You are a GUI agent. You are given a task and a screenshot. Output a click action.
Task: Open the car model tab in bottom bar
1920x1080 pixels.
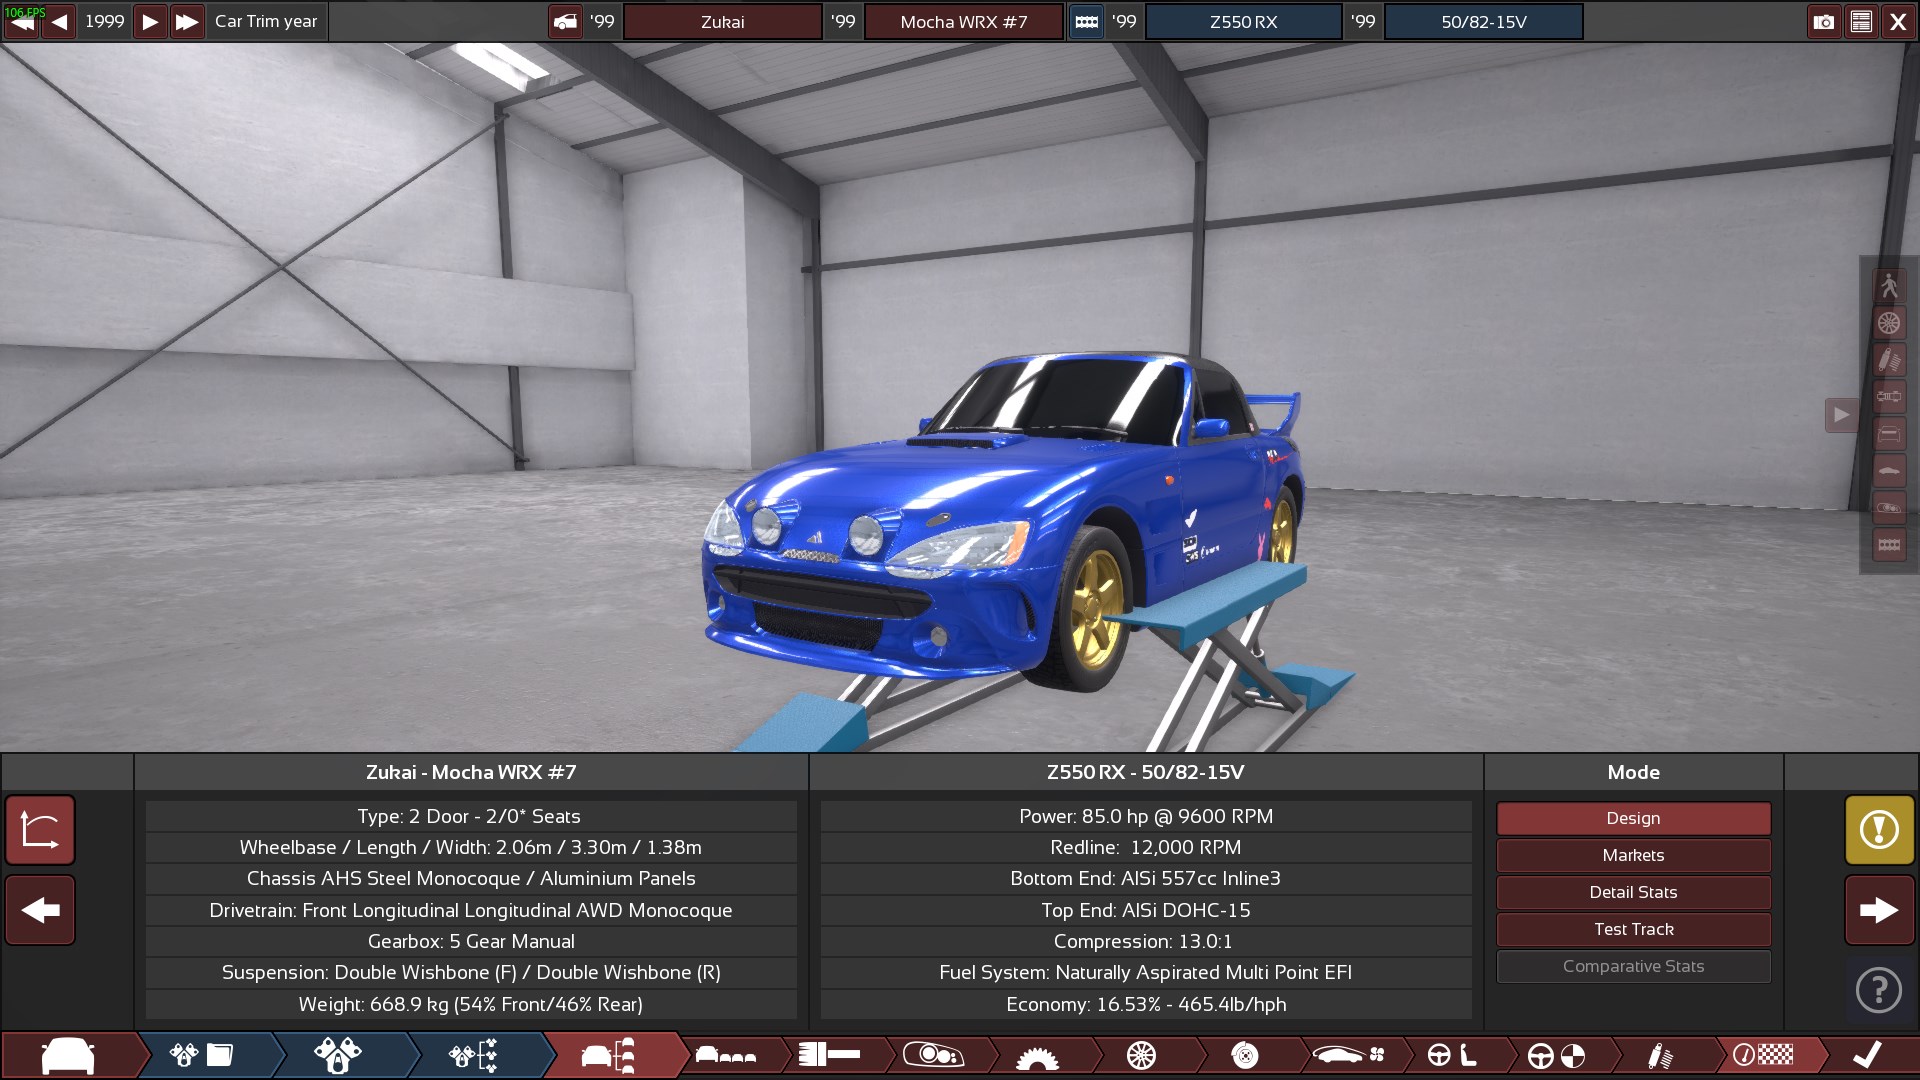click(68, 1055)
